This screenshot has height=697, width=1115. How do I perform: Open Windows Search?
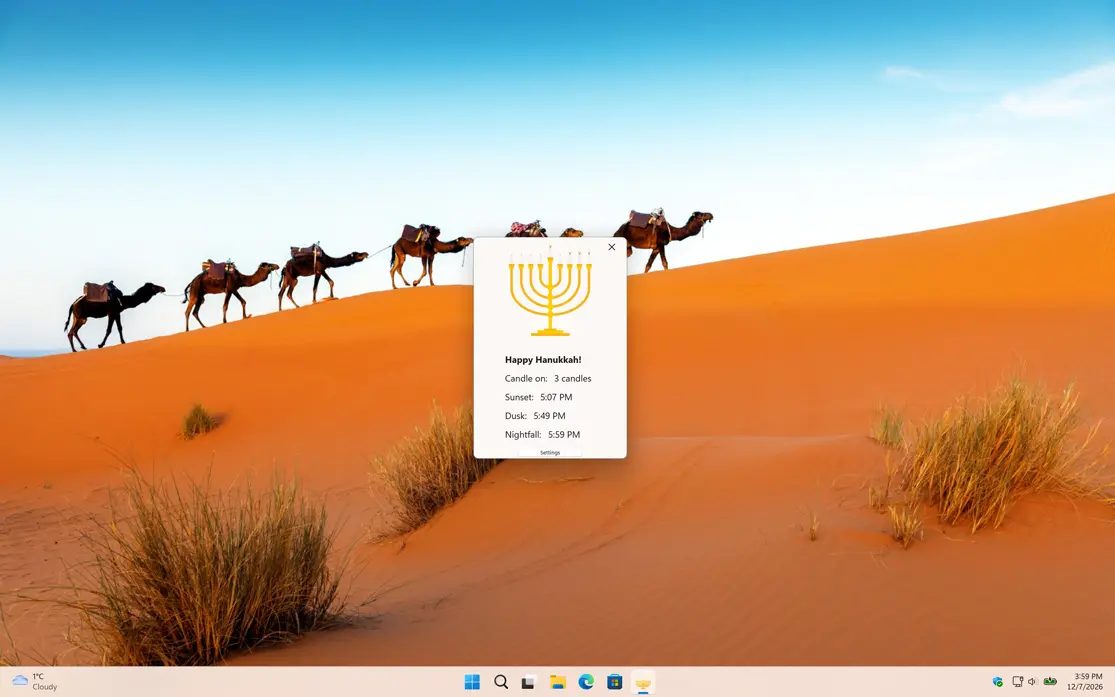click(x=500, y=681)
